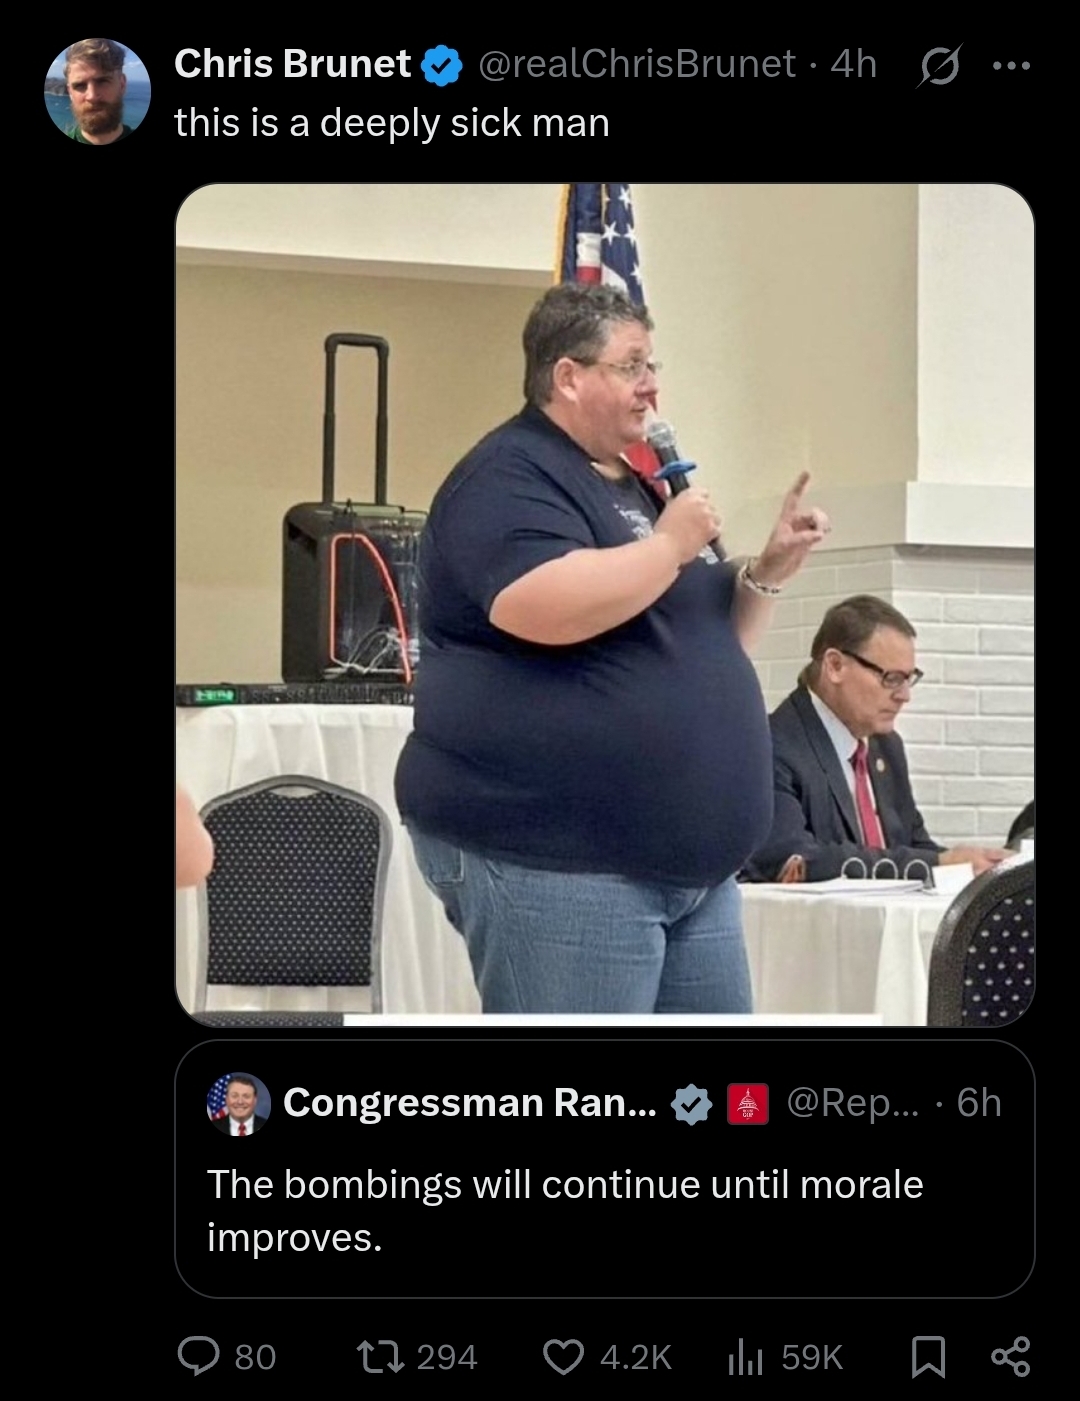Open the quoted tweet's 6h timestamp

(979, 1102)
